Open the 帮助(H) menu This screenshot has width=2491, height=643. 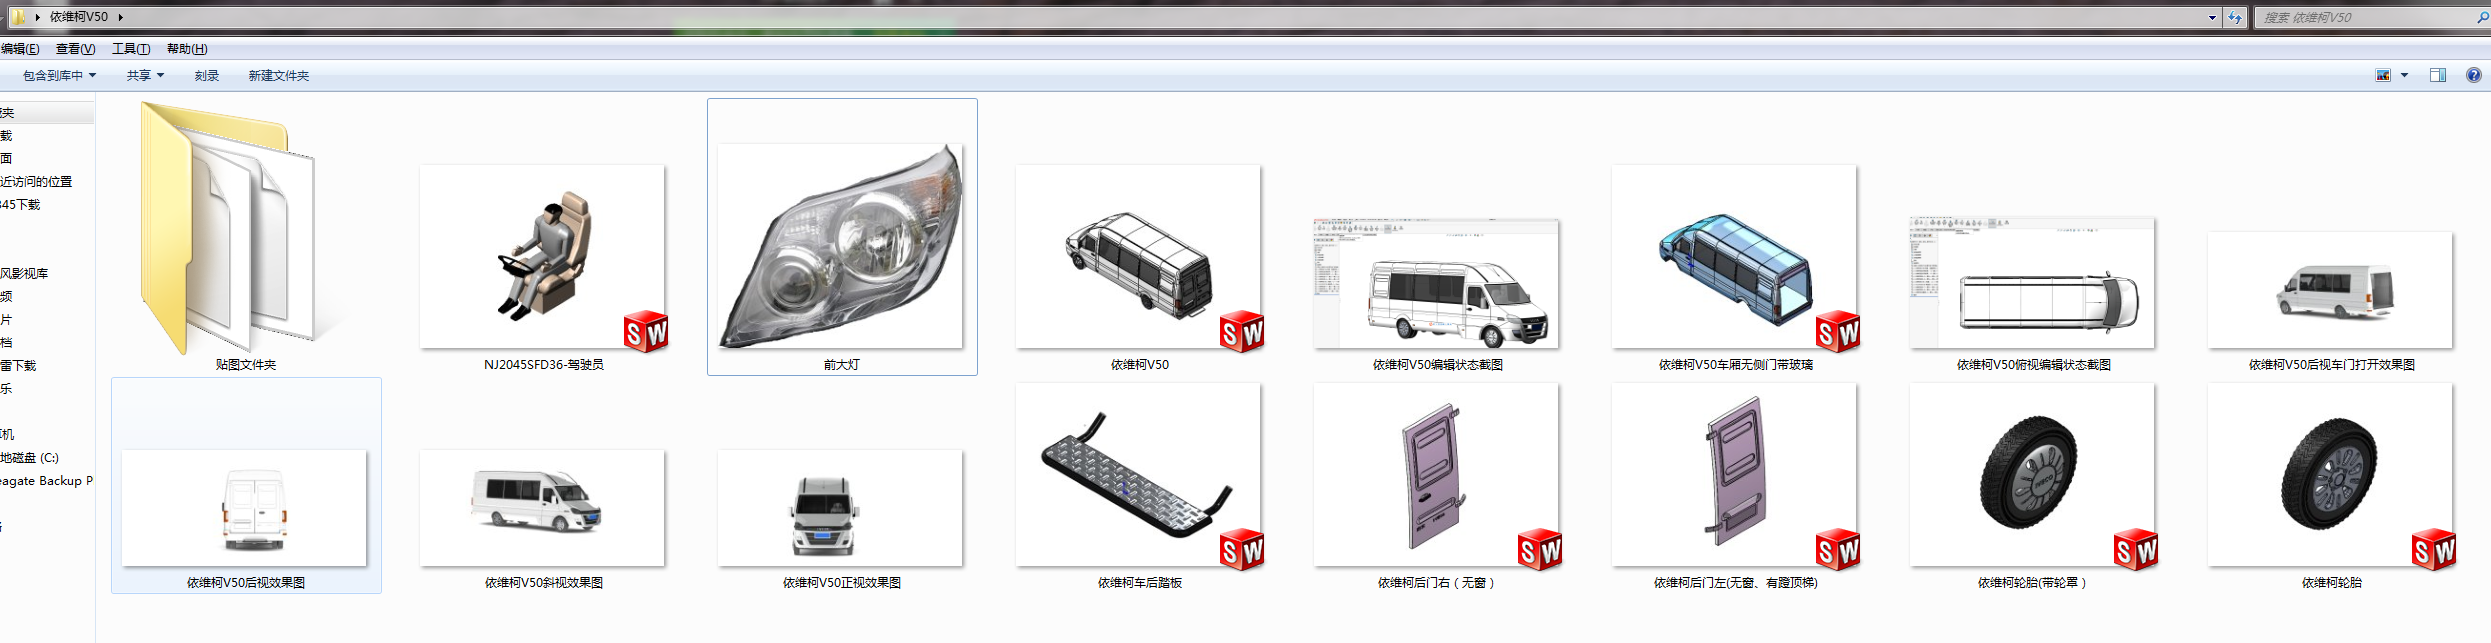coord(187,49)
